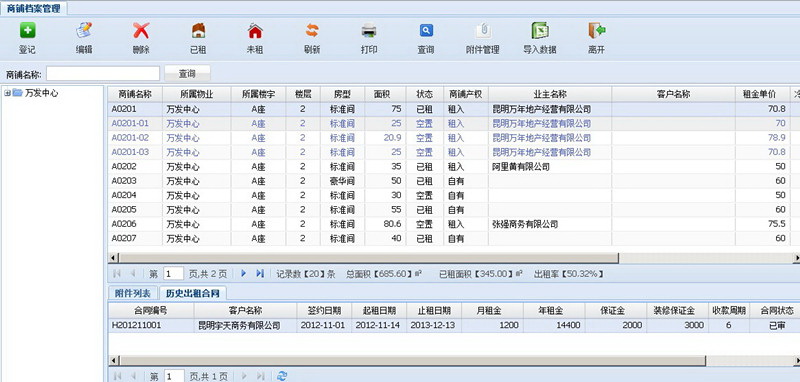Select row A0204 in shop grid
The width and height of the screenshot is (800, 382).
tap(454, 195)
